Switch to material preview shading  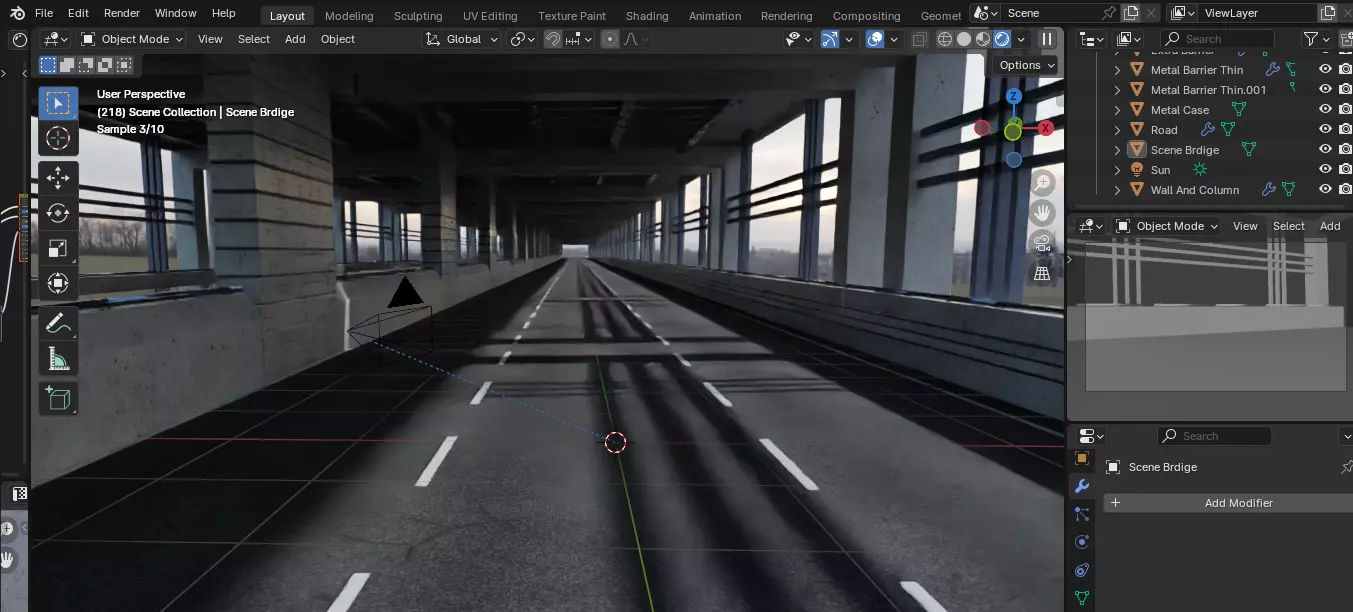click(x=983, y=39)
